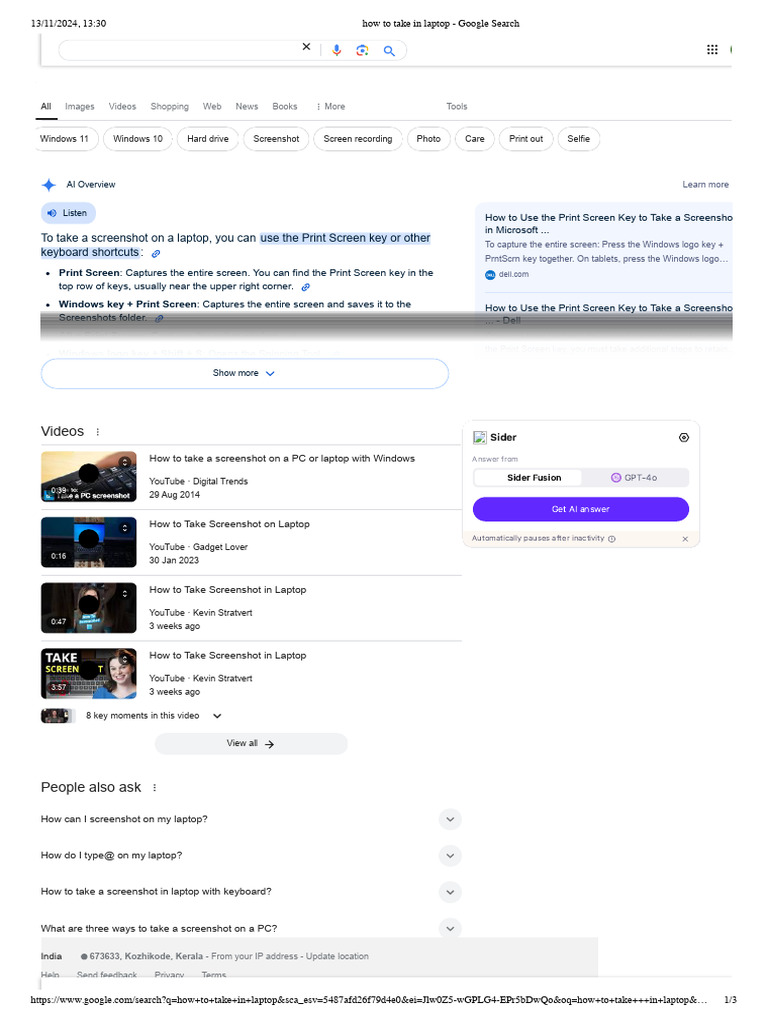Click View all videos button
The height and width of the screenshot is (1024, 768).
tap(250, 744)
